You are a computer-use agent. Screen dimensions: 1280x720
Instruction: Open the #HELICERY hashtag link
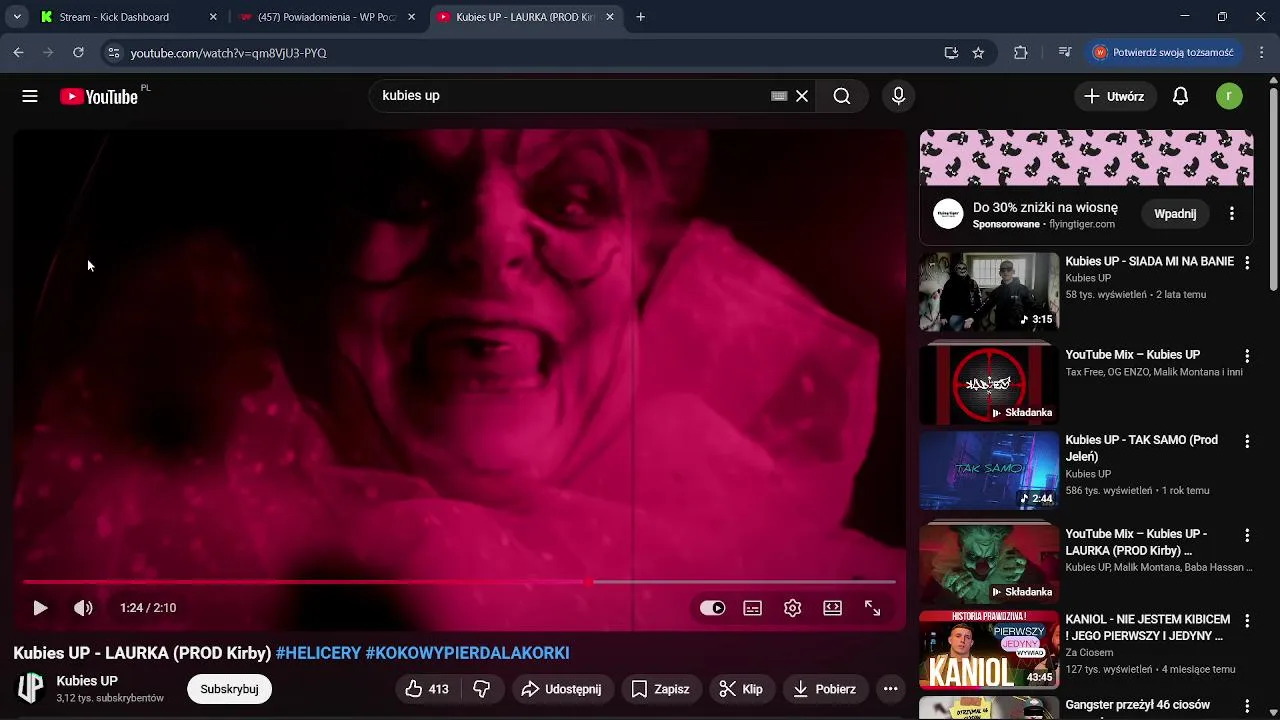click(318, 653)
